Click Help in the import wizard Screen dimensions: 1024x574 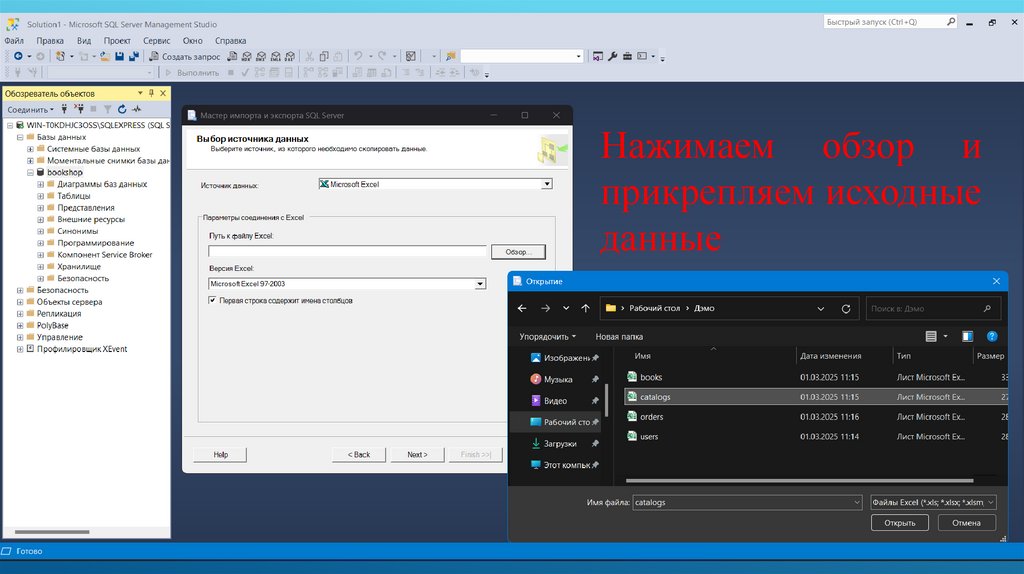click(221, 454)
